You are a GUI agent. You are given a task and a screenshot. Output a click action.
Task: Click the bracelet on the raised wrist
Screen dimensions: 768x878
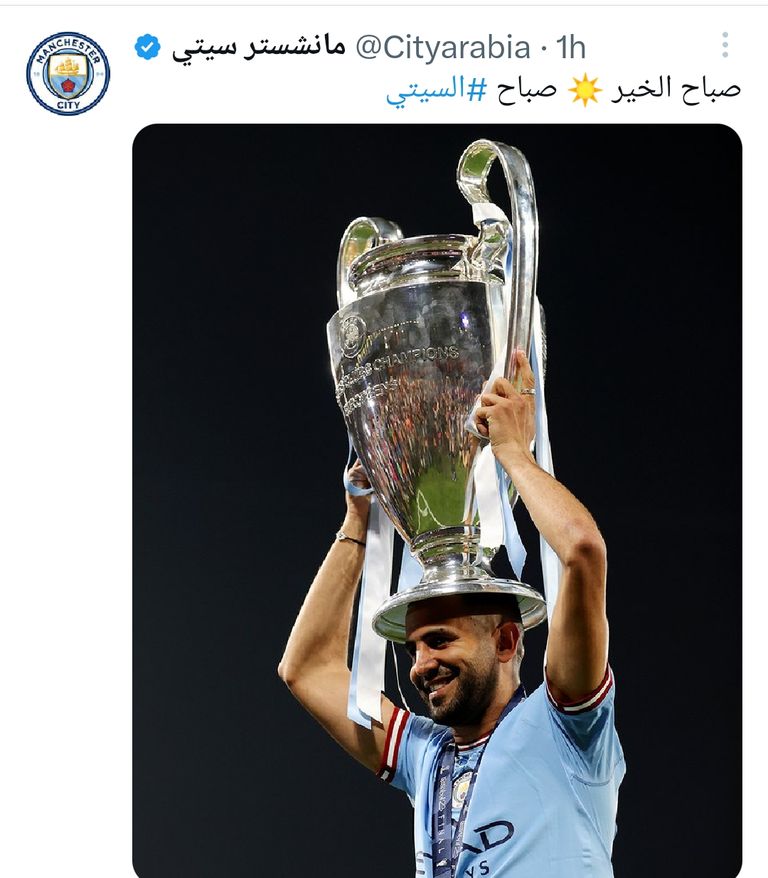(351, 539)
